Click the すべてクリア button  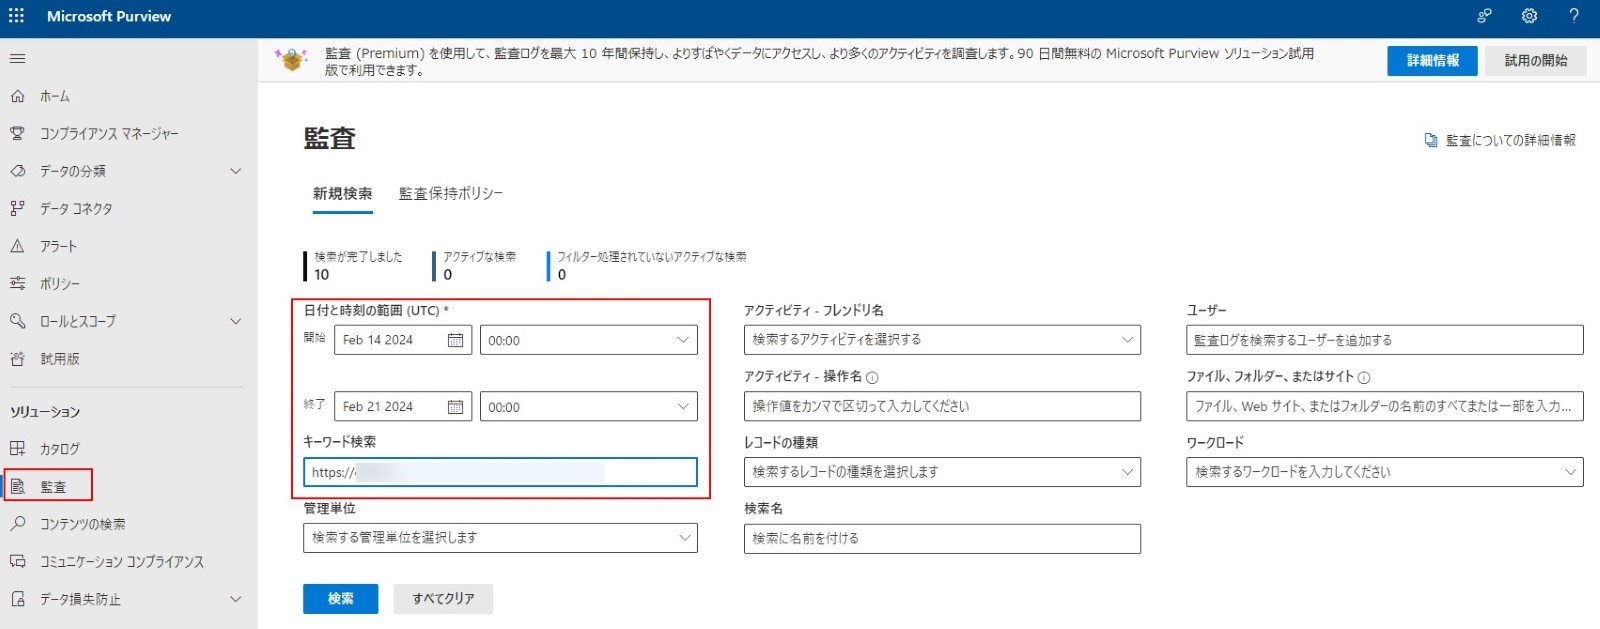(443, 599)
